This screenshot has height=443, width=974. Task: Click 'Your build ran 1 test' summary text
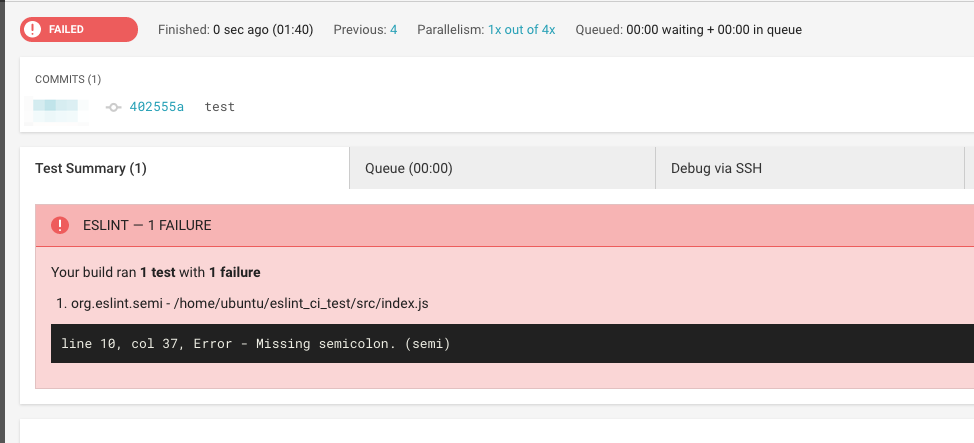click(155, 272)
